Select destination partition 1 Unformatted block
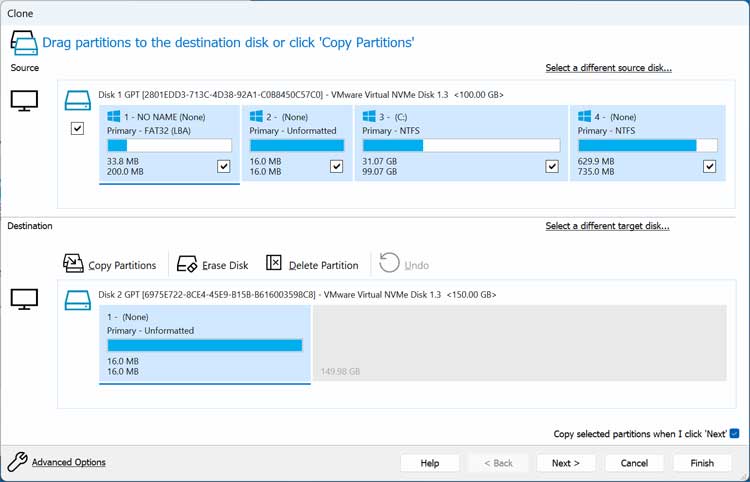Screen dimensions: 750x482 click(x=205, y=344)
